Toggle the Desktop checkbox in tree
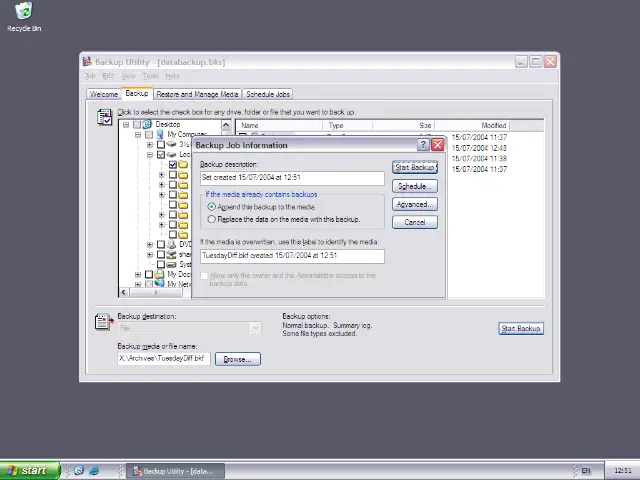 point(137,125)
